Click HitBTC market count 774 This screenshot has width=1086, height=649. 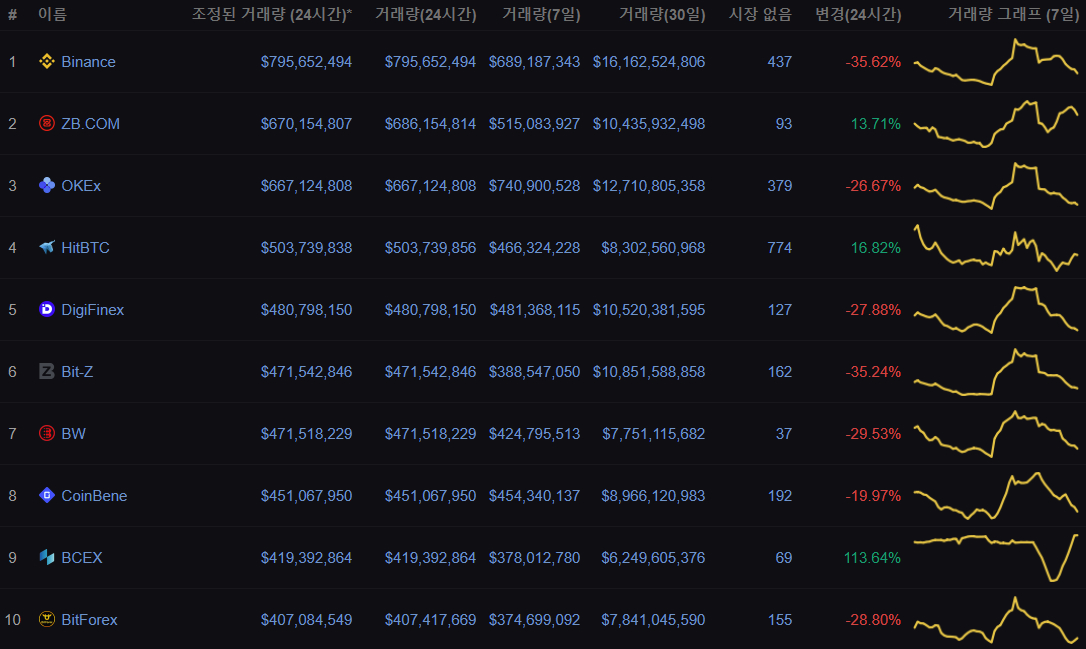click(x=779, y=247)
